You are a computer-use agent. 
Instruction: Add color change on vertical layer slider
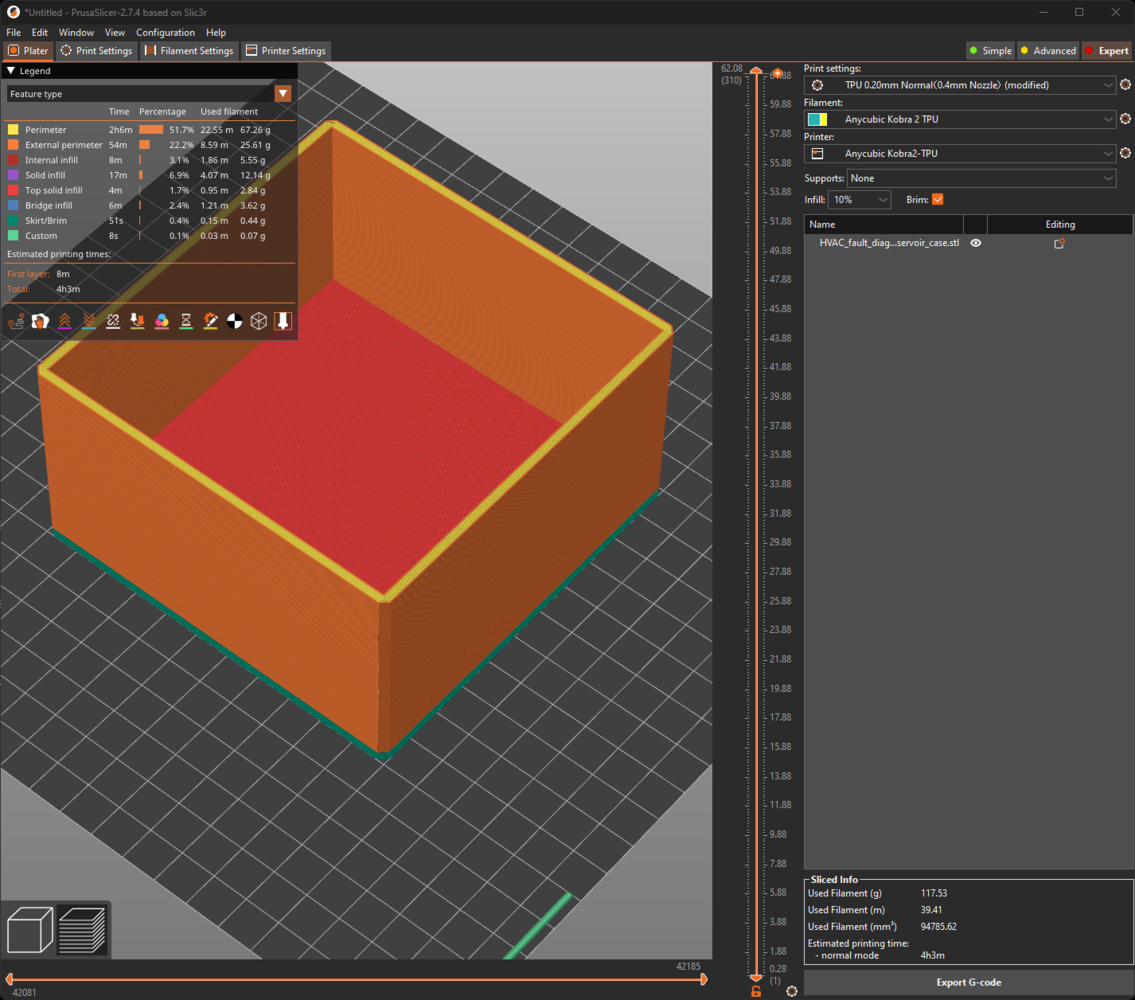777,74
